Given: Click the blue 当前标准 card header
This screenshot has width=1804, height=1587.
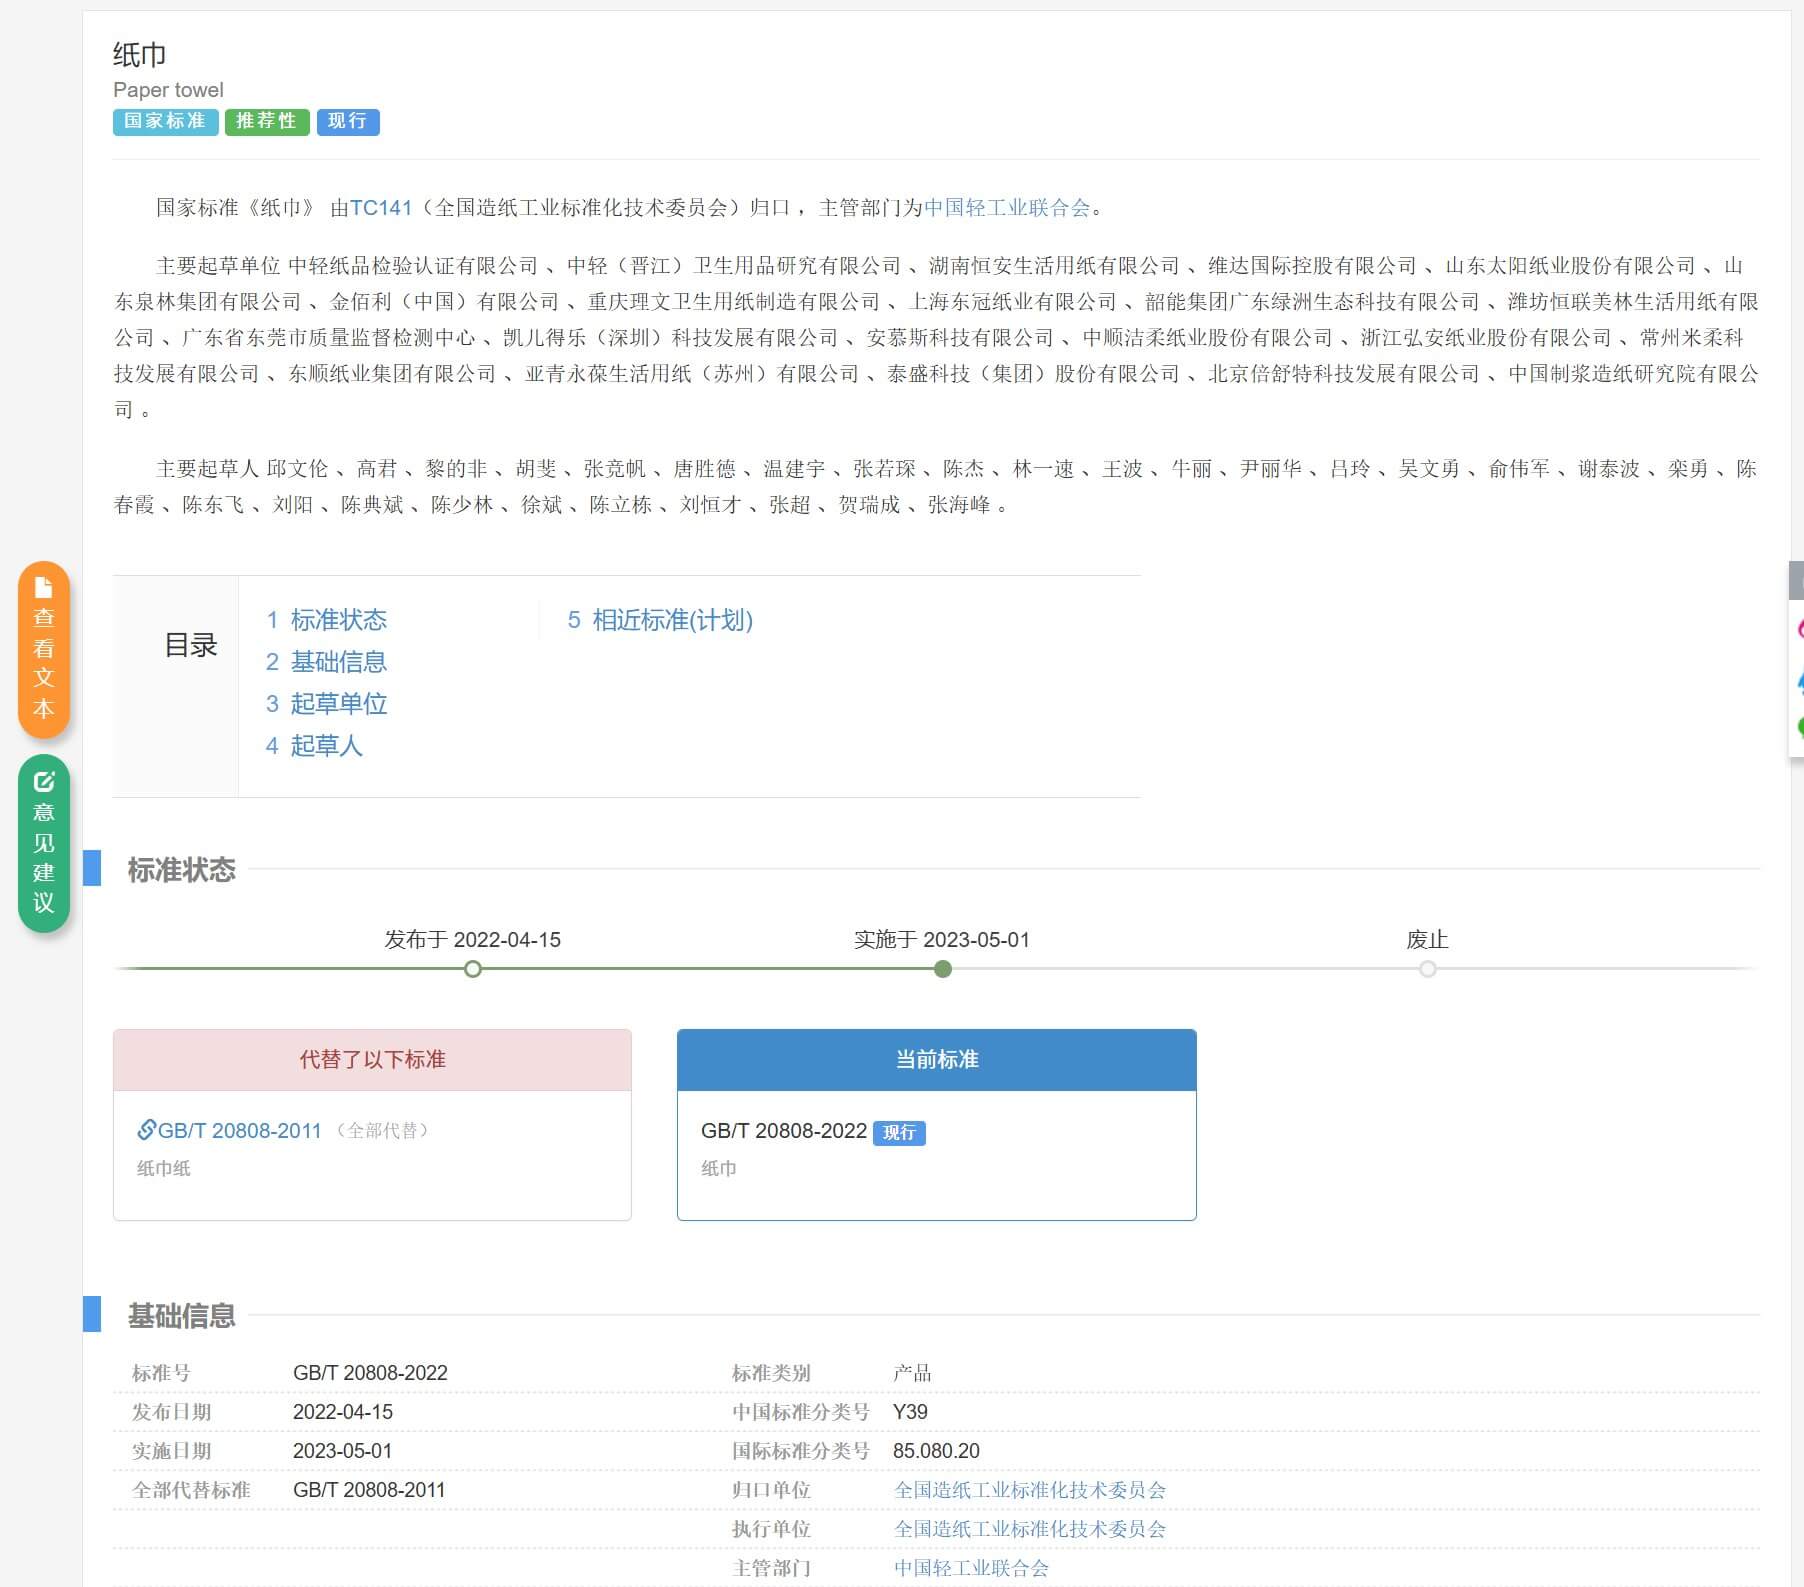Looking at the screenshot, I should (936, 1060).
